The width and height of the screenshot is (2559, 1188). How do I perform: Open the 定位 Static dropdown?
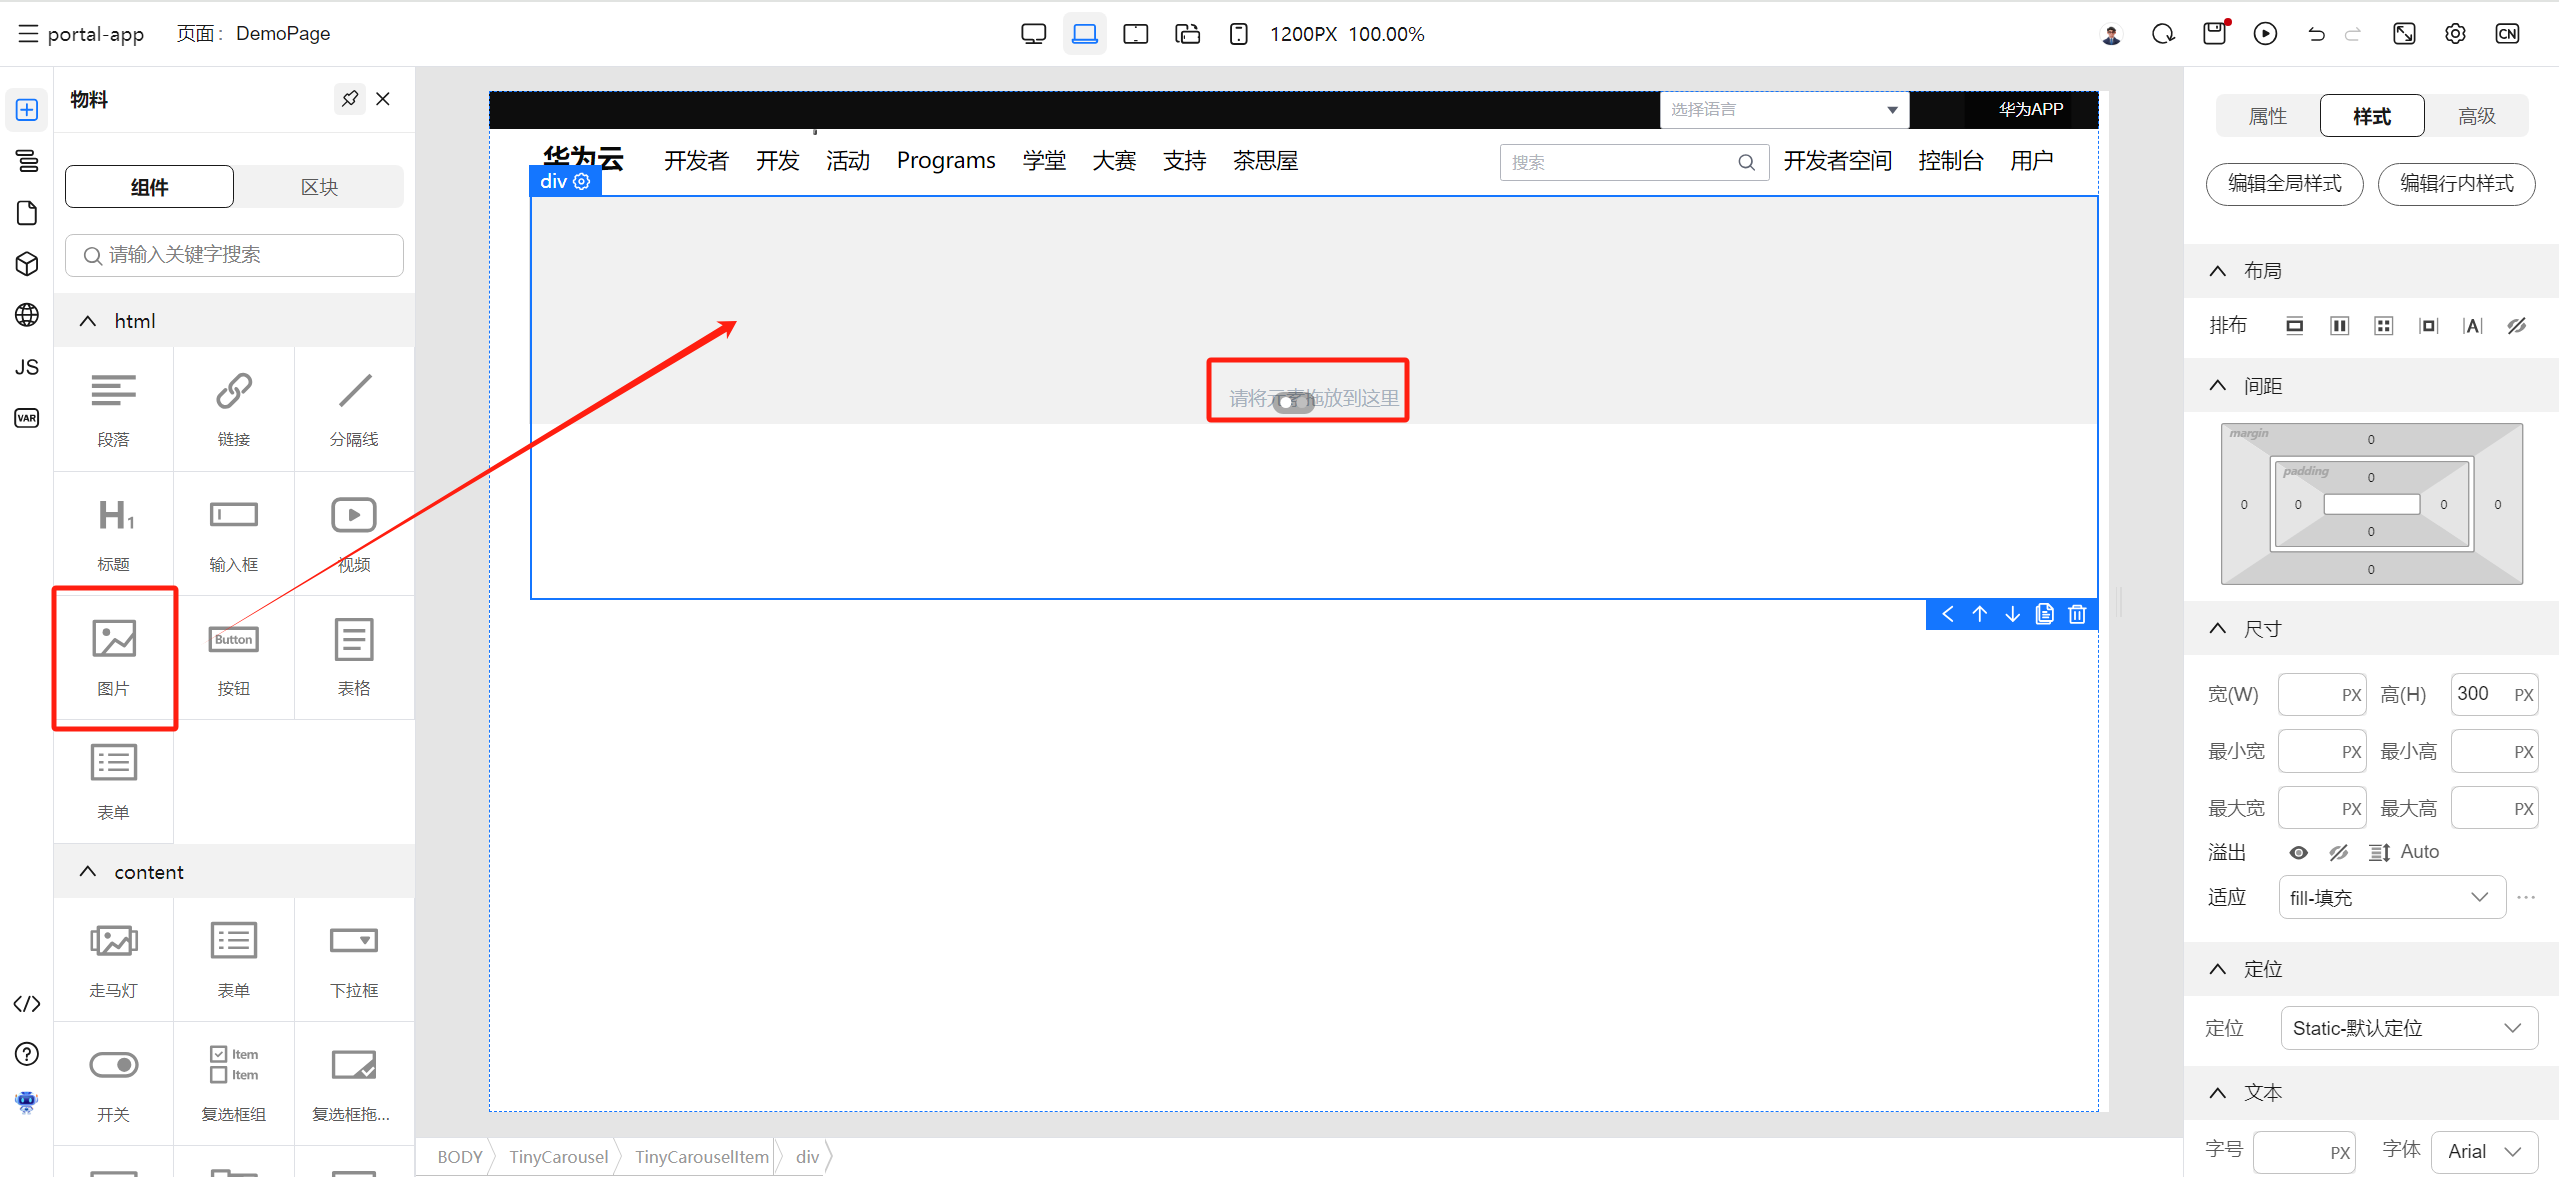tap(2408, 1028)
